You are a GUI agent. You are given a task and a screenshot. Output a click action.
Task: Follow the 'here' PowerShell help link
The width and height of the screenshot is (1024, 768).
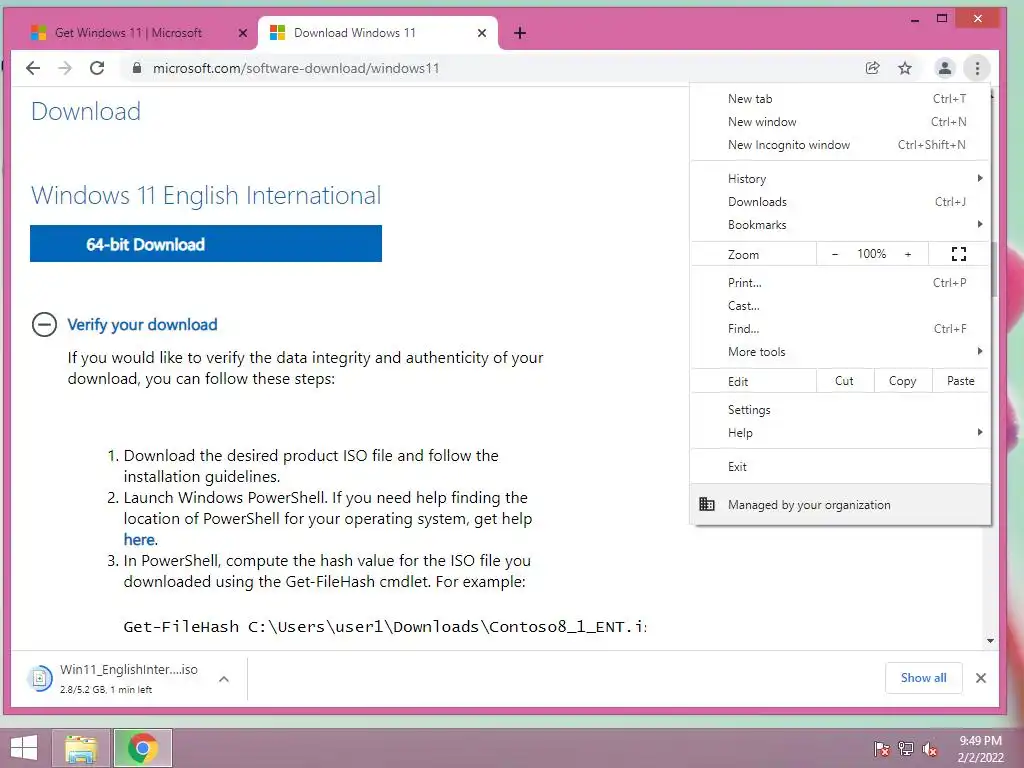[139, 539]
